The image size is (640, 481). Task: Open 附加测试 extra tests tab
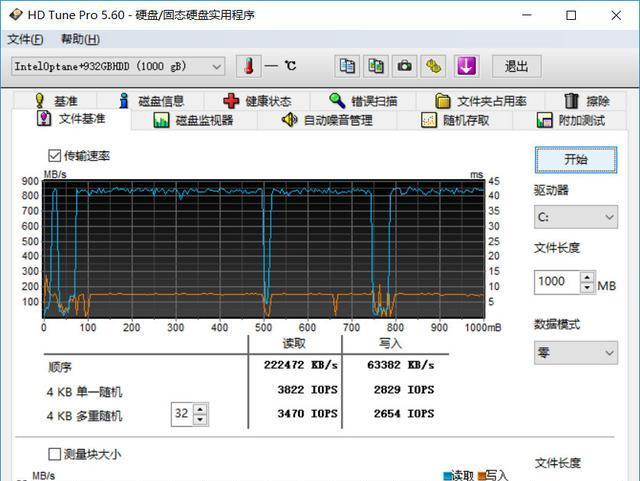[570, 120]
